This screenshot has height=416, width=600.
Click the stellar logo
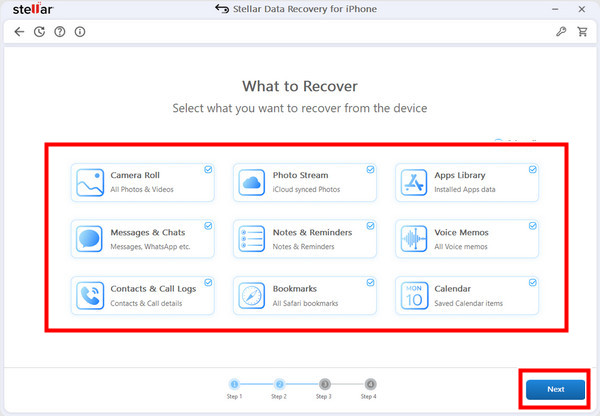click(x=33, y=8)
